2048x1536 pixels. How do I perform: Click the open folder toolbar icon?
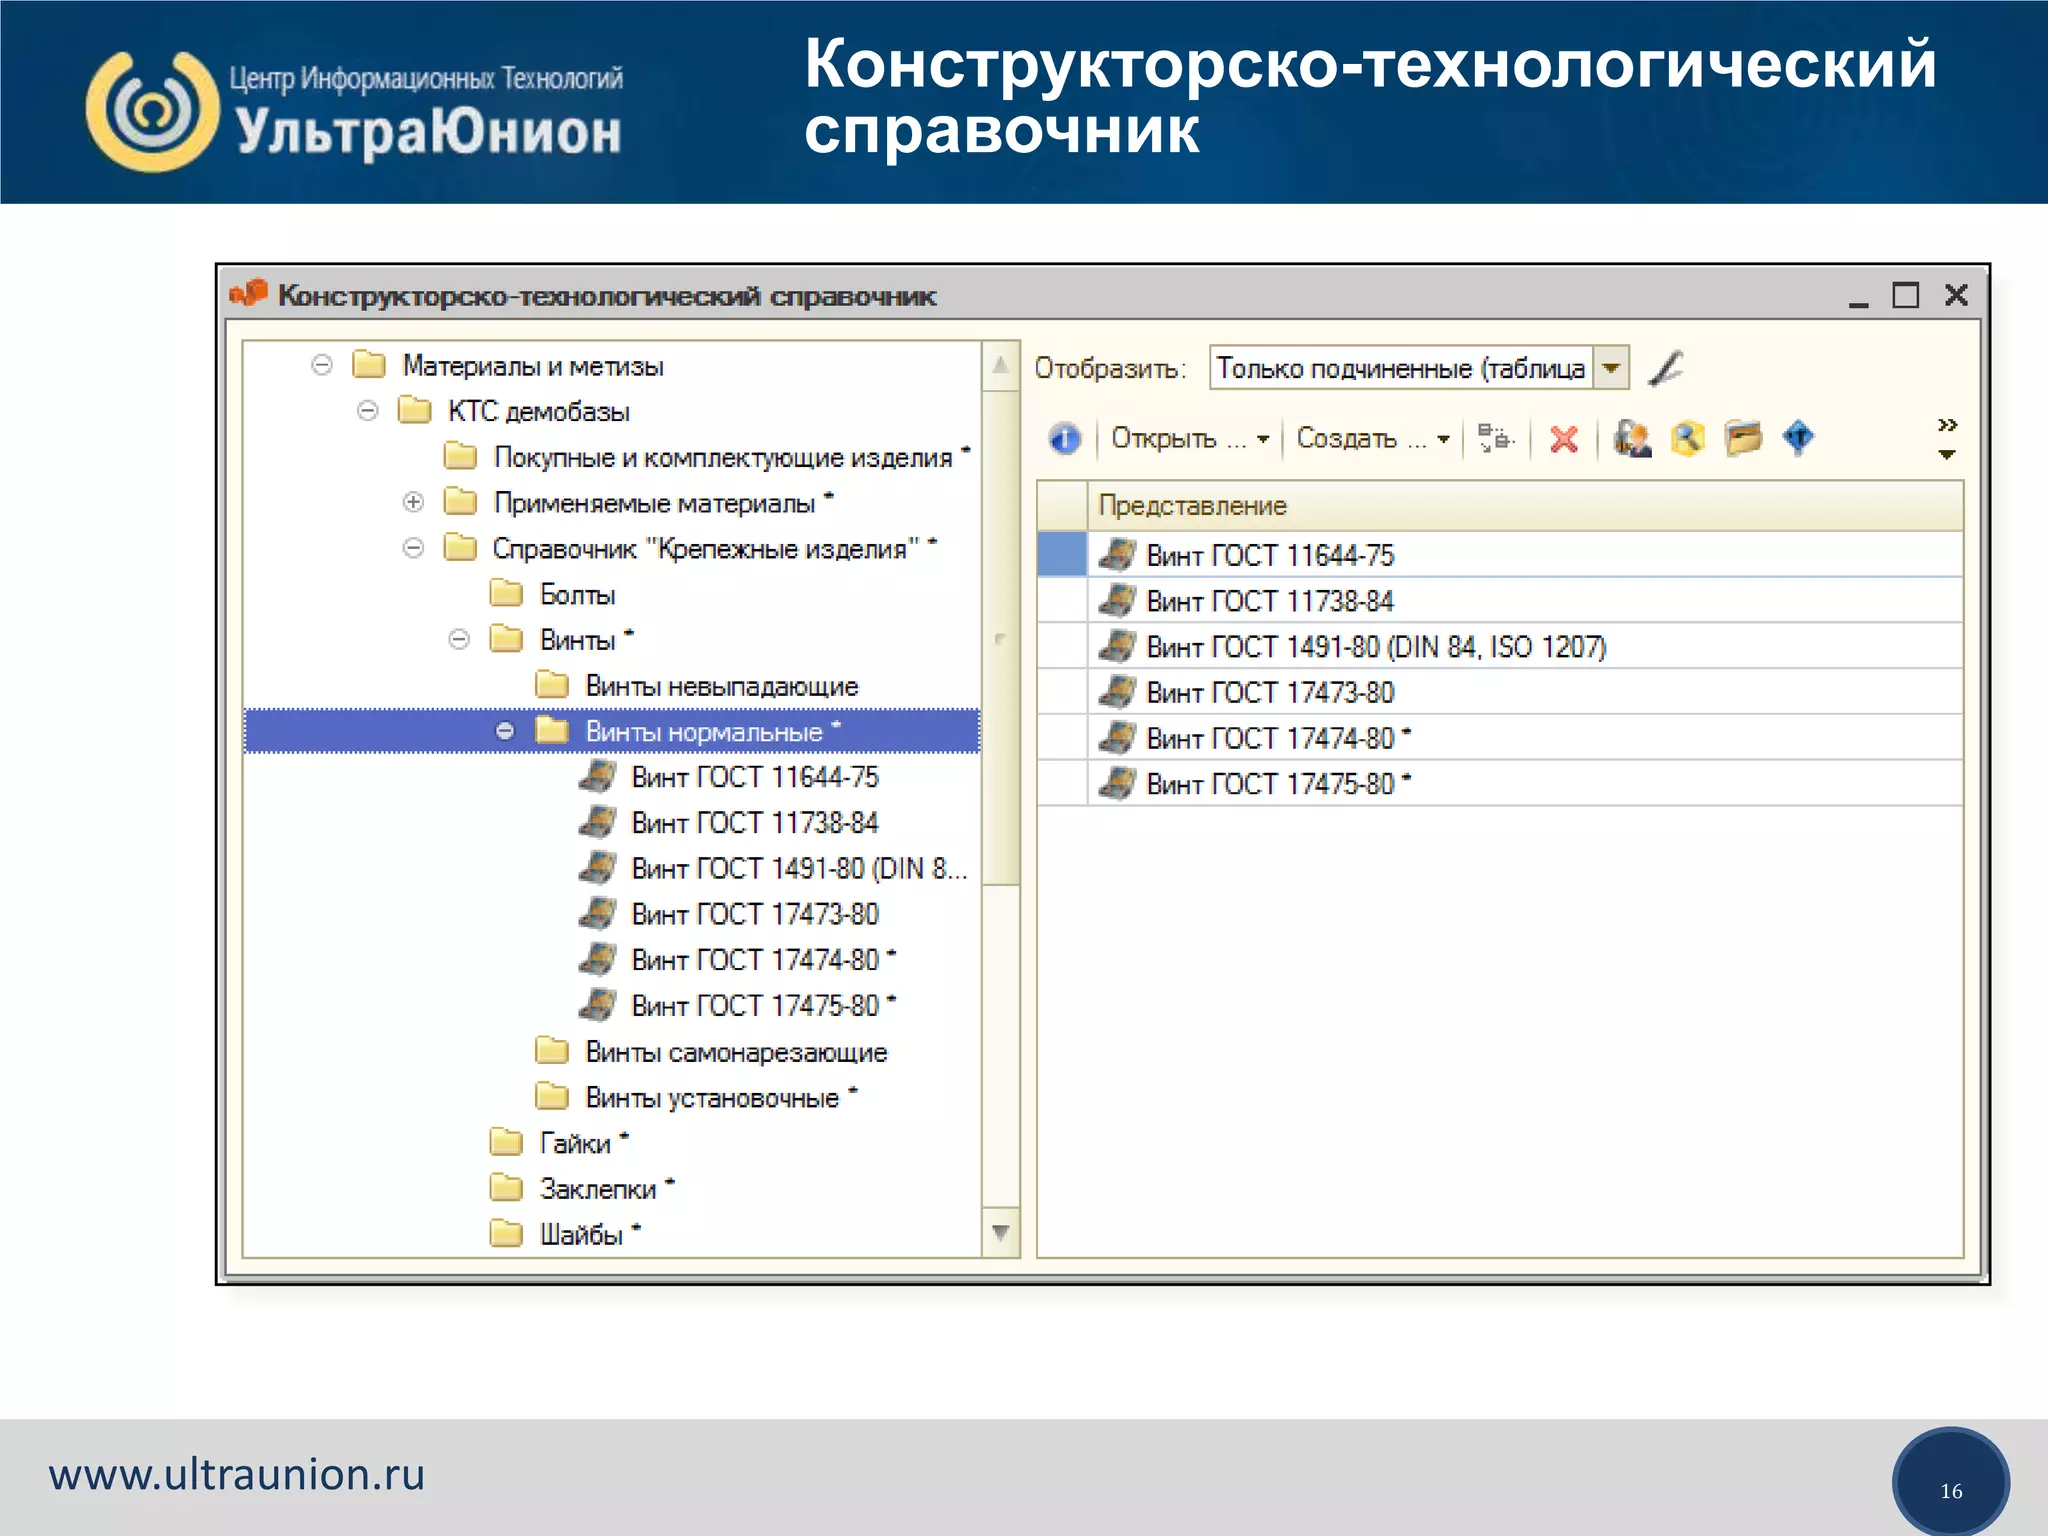[x=1743, y=438]
